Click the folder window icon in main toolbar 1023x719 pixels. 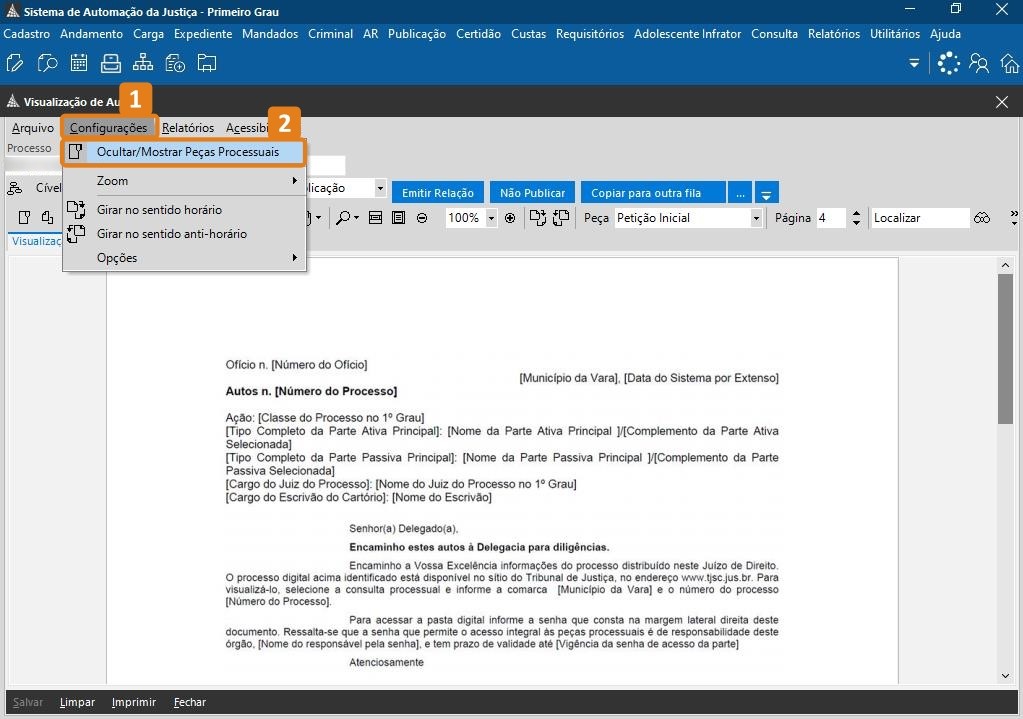[207, 63]
